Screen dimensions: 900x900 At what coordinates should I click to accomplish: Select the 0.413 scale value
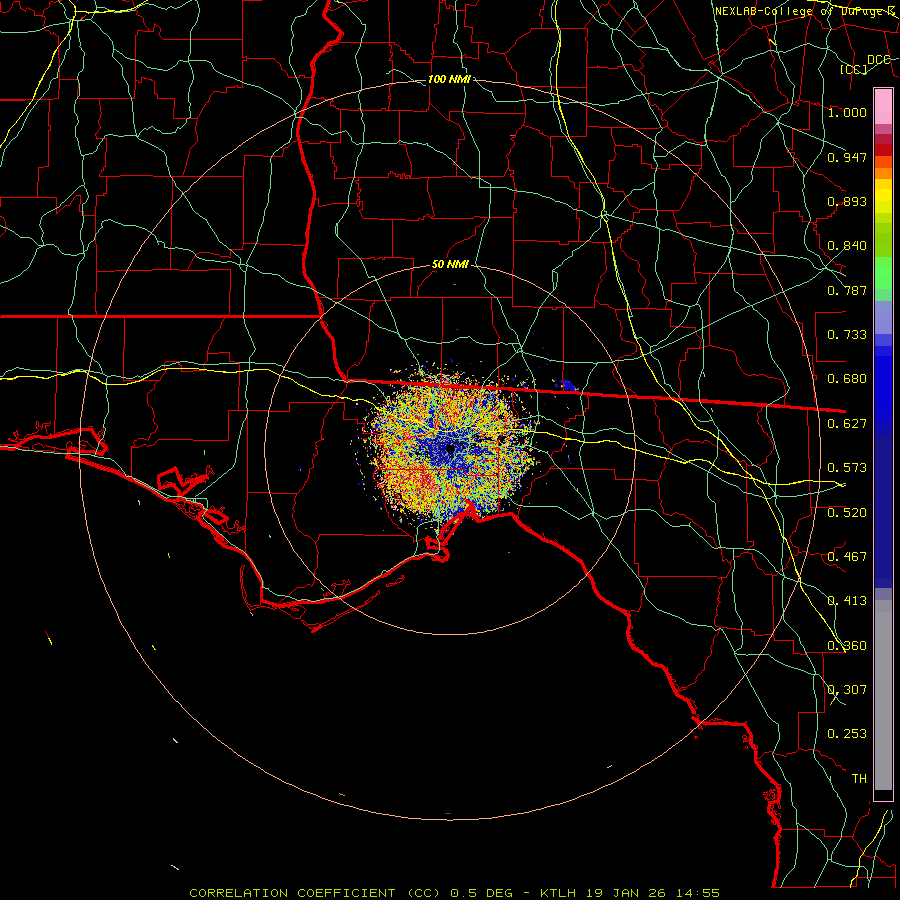(847, 601)
